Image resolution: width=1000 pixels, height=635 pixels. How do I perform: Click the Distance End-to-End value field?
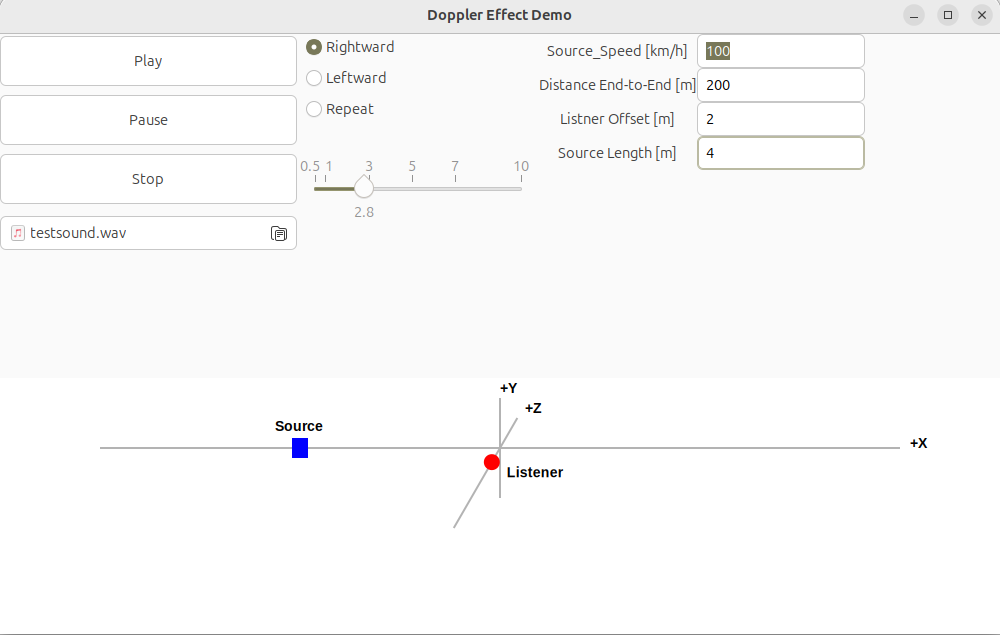click(x=780, y=84)
